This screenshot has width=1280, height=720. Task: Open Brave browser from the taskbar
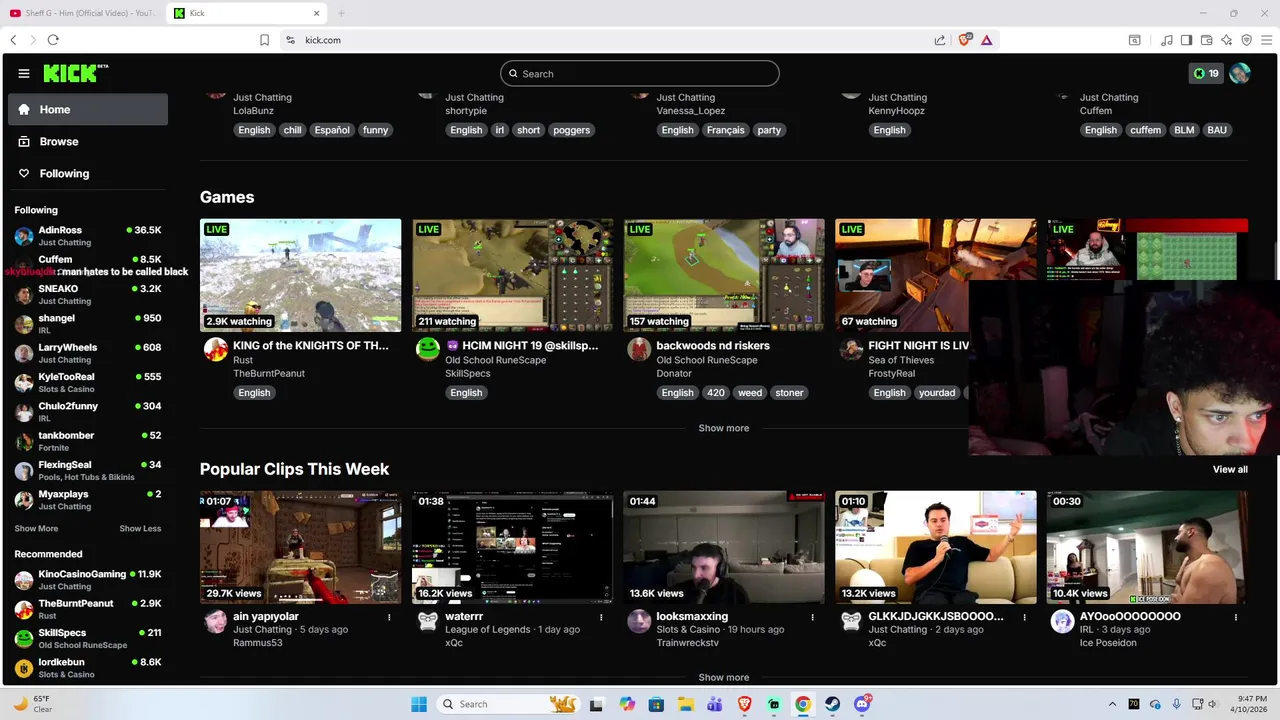click(744, 704)
